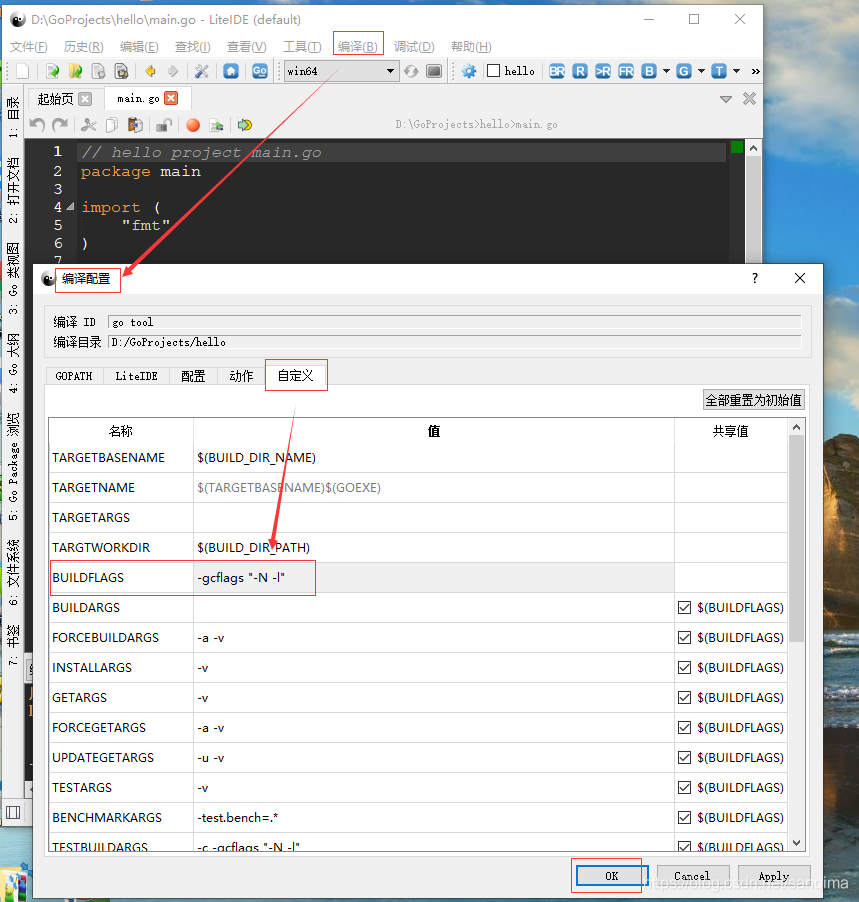Click the back navigation arrow icon

151,71
